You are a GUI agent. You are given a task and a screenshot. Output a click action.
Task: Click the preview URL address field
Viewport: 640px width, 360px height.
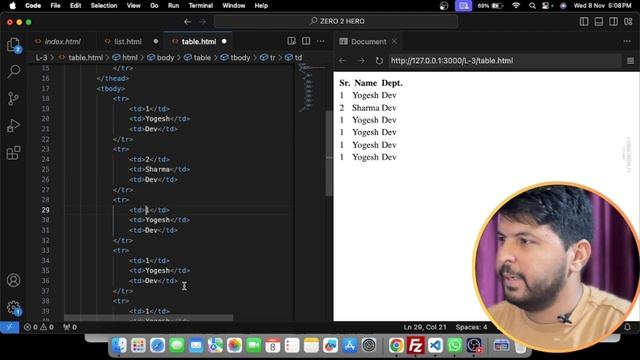[504, 61]
